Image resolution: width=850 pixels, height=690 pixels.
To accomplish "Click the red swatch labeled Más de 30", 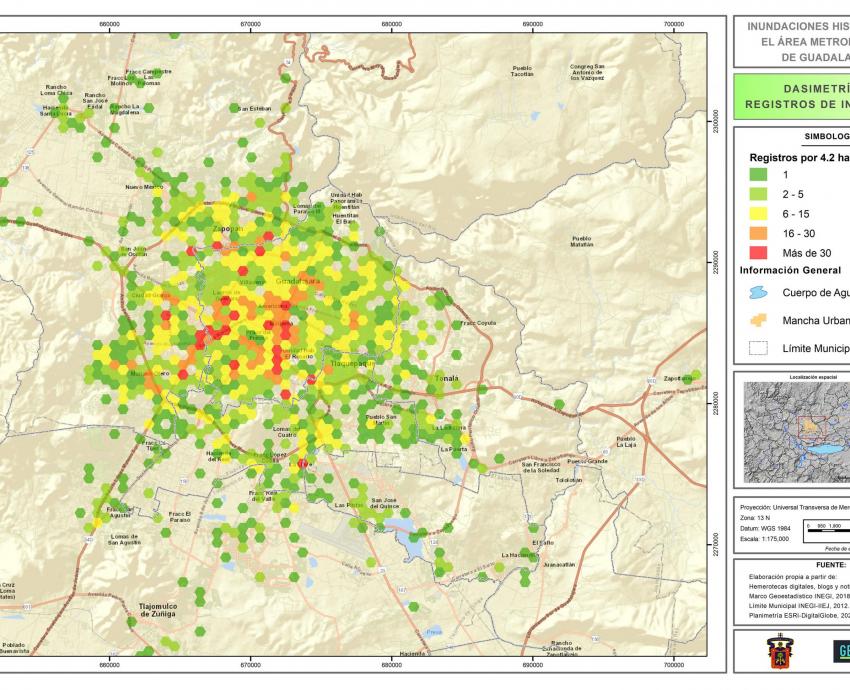I will [x=758, y=253].
